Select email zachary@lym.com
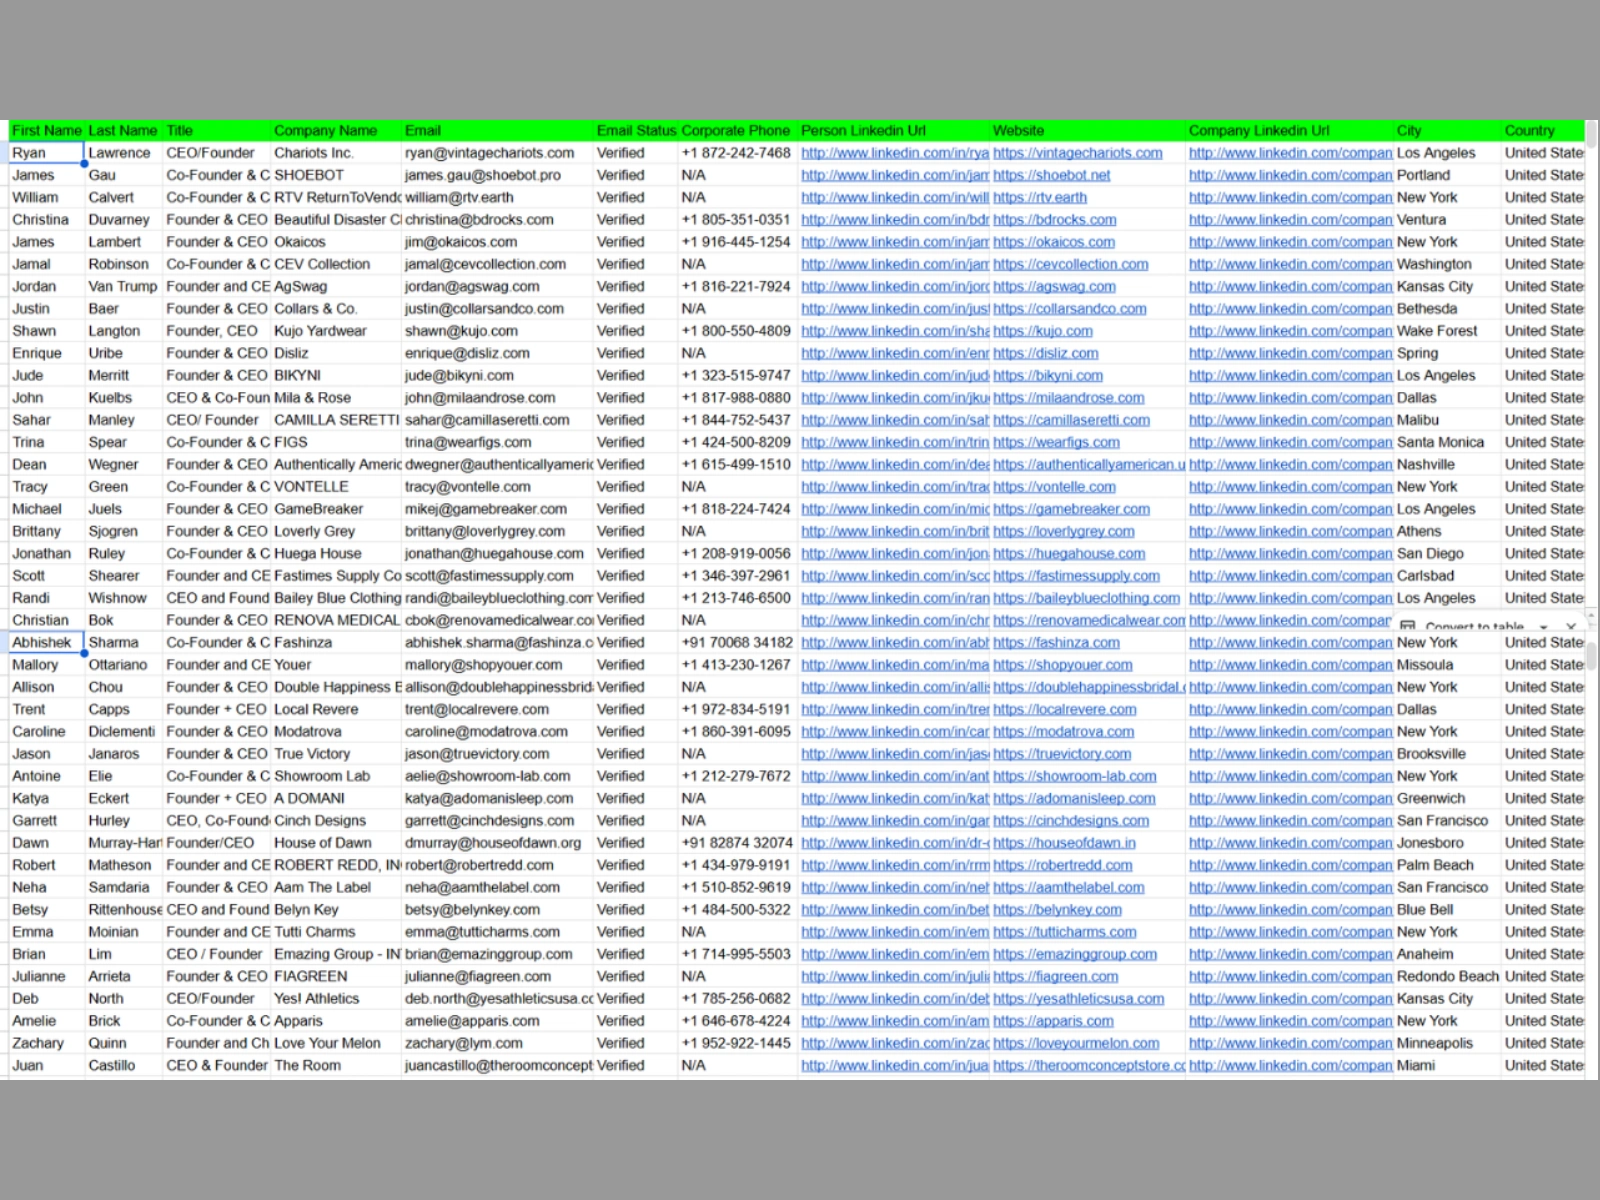 click(498, 1043)
